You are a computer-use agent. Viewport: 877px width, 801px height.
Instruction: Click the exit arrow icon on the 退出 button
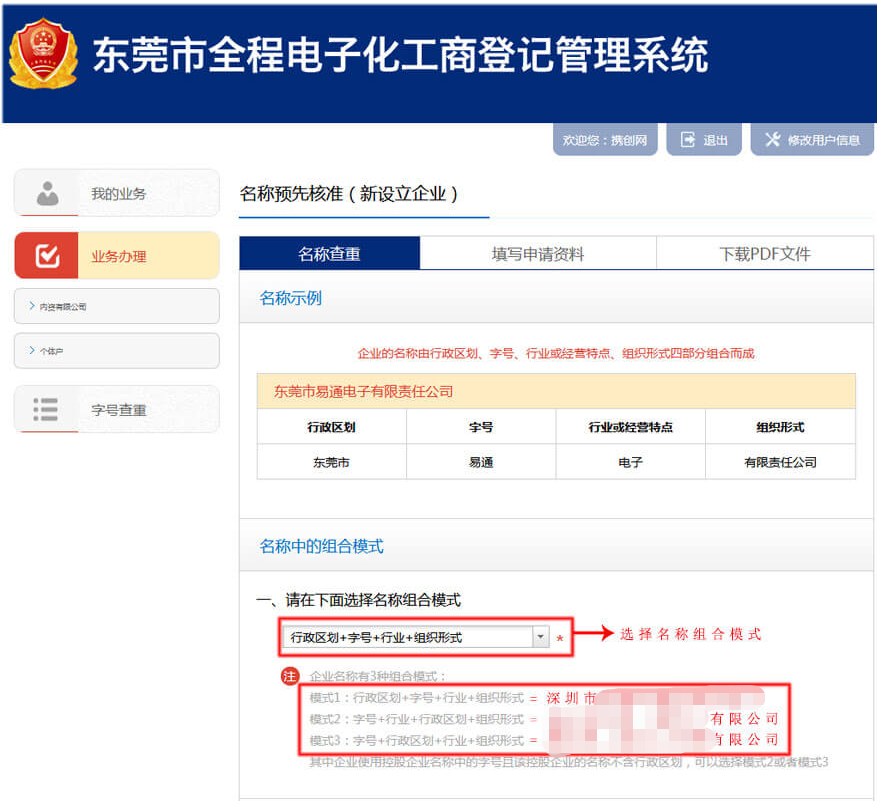pyautogui.click(x=688, y=139)
